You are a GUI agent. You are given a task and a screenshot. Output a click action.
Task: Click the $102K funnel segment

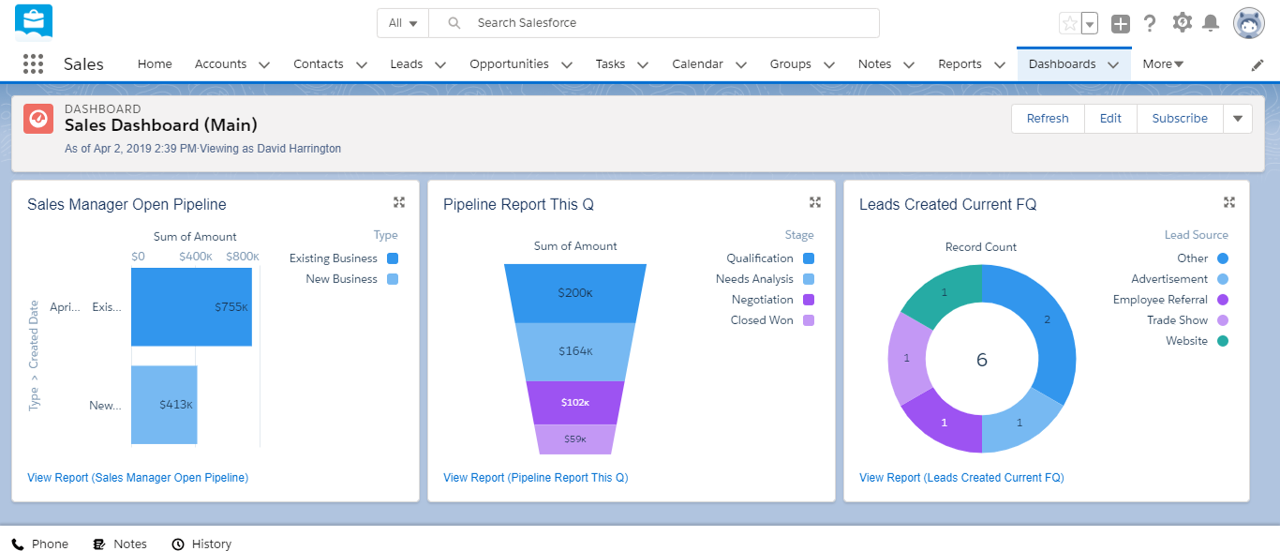tap(575, 402)
